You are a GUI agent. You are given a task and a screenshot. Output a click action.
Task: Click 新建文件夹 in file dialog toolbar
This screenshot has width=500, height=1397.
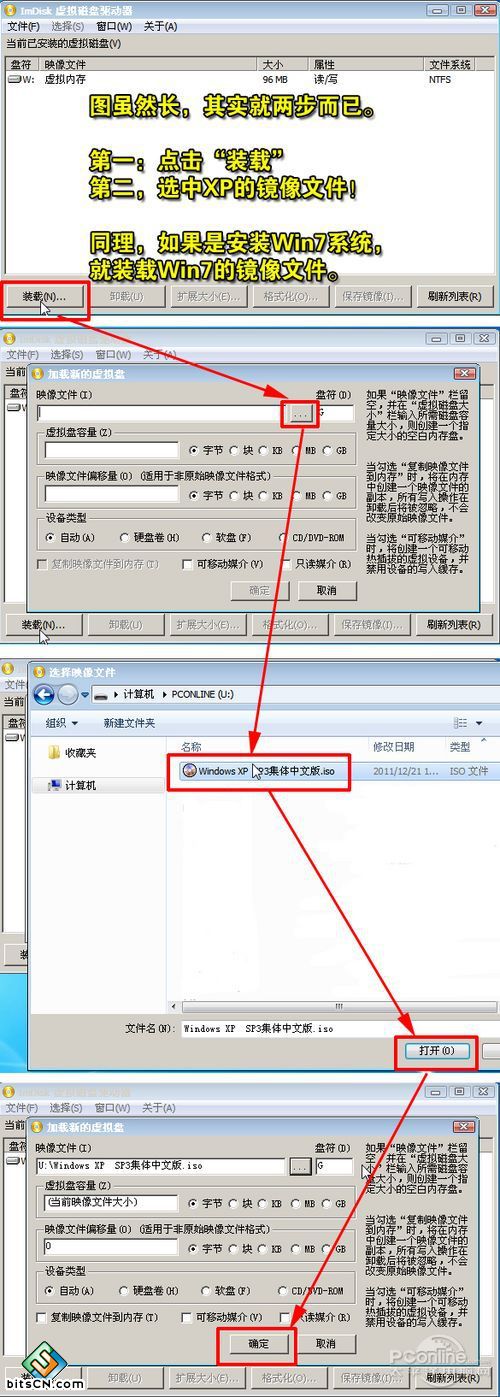pyautogui.click(x=129, y=723)
